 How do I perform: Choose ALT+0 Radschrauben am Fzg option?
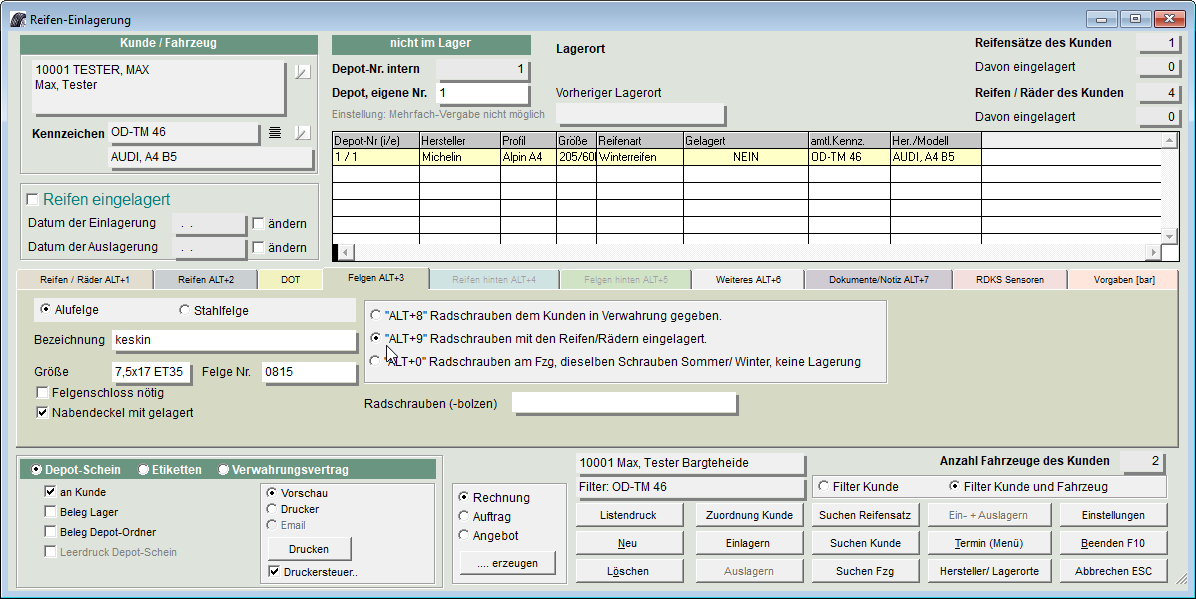click(x=375, y=361)
